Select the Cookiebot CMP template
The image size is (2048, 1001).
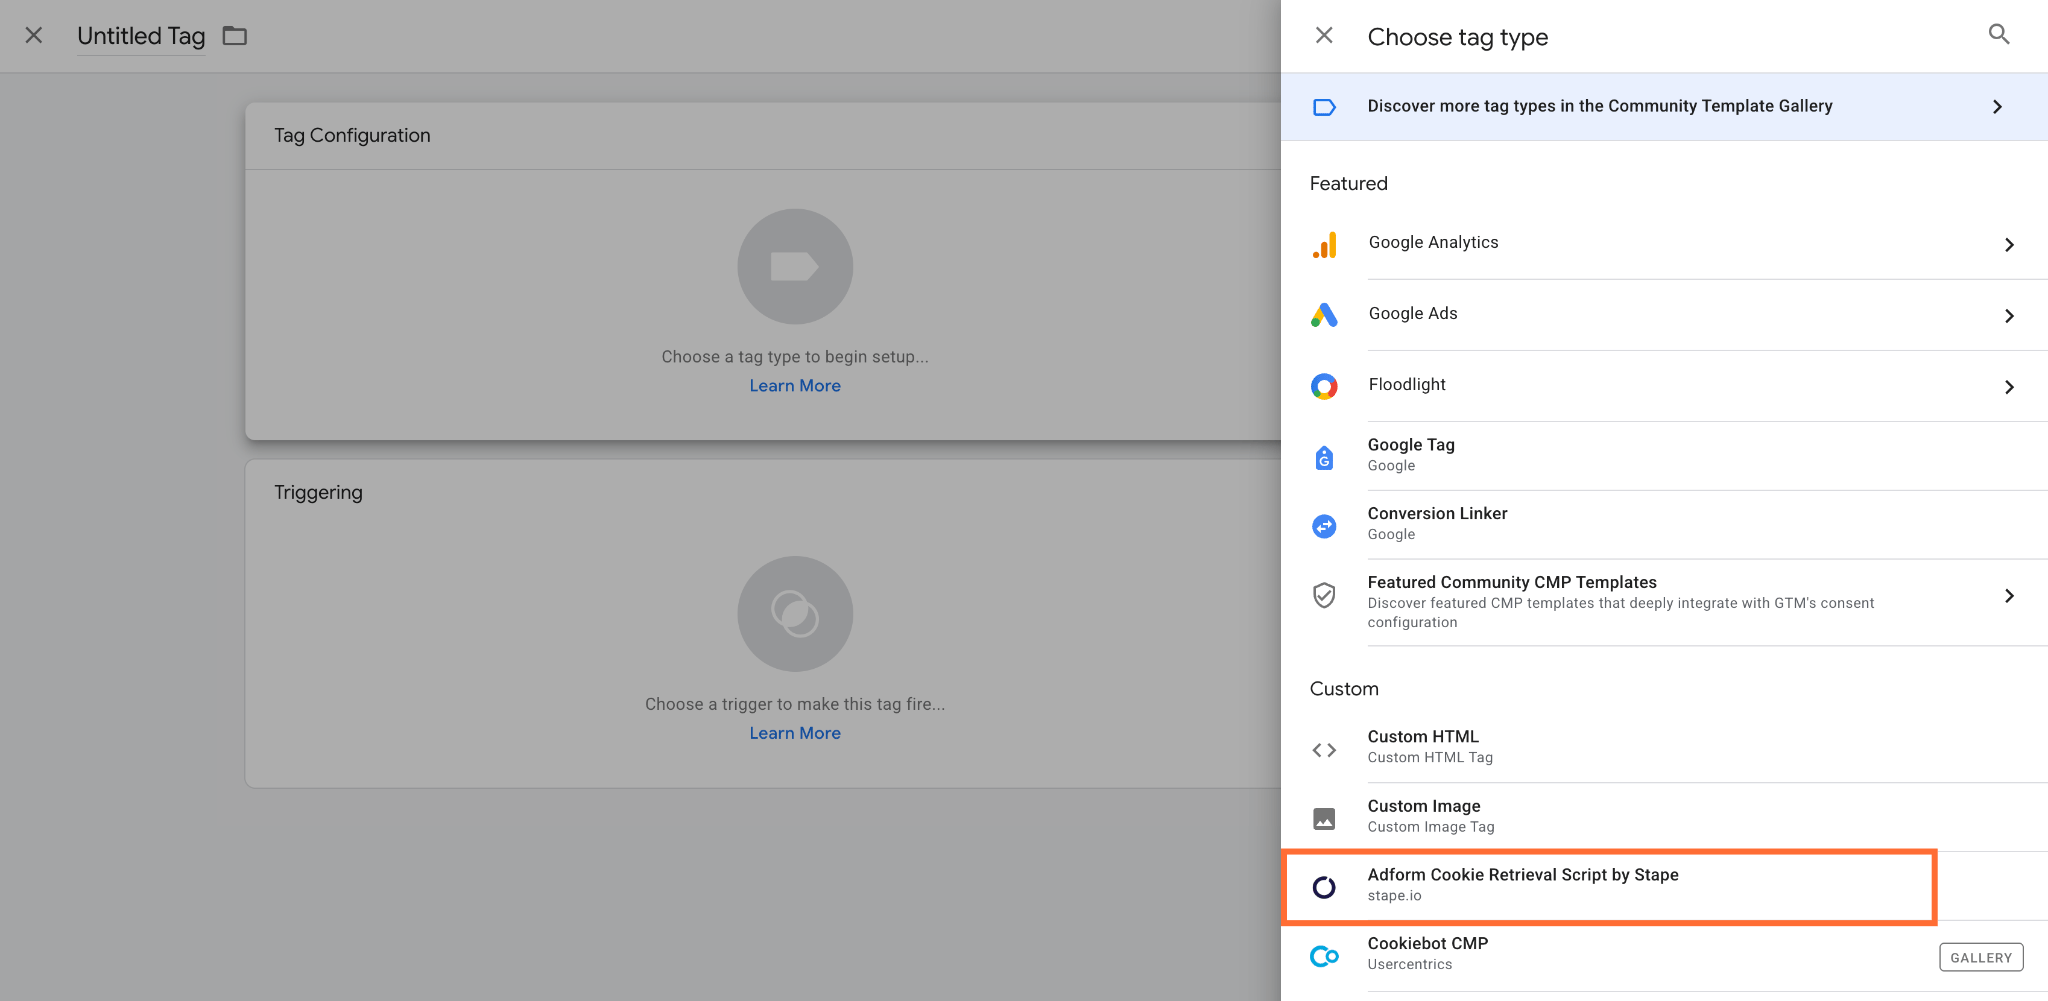click(x=1664, y=956)
